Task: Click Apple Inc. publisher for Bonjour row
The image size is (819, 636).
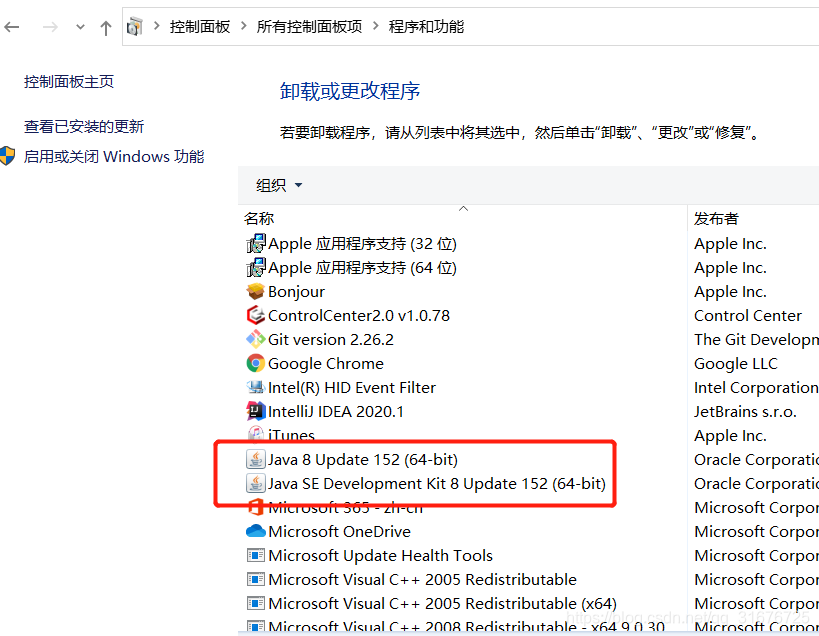Action: 730,292
